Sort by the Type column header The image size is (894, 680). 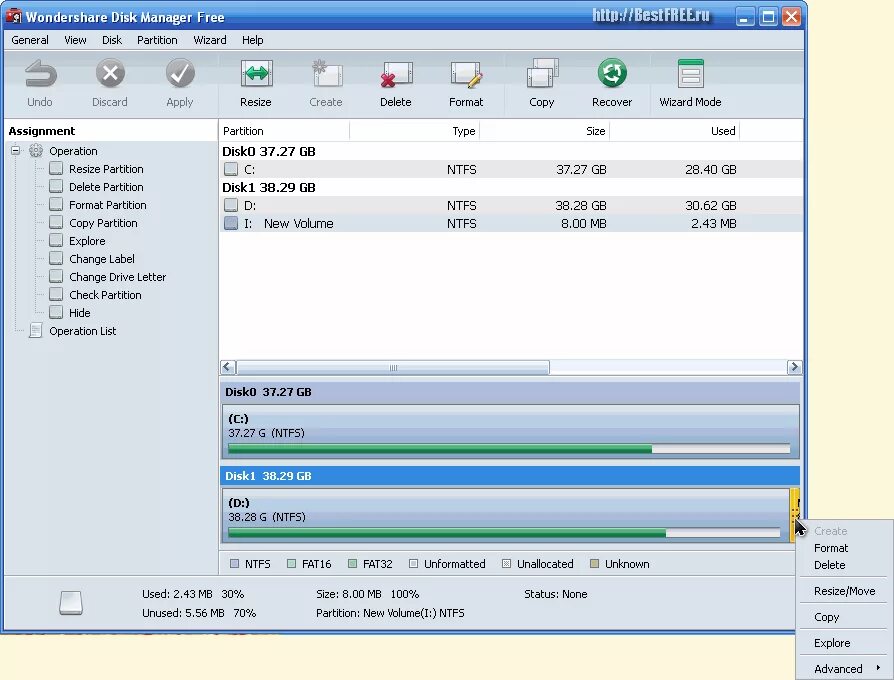pos(415,131)
